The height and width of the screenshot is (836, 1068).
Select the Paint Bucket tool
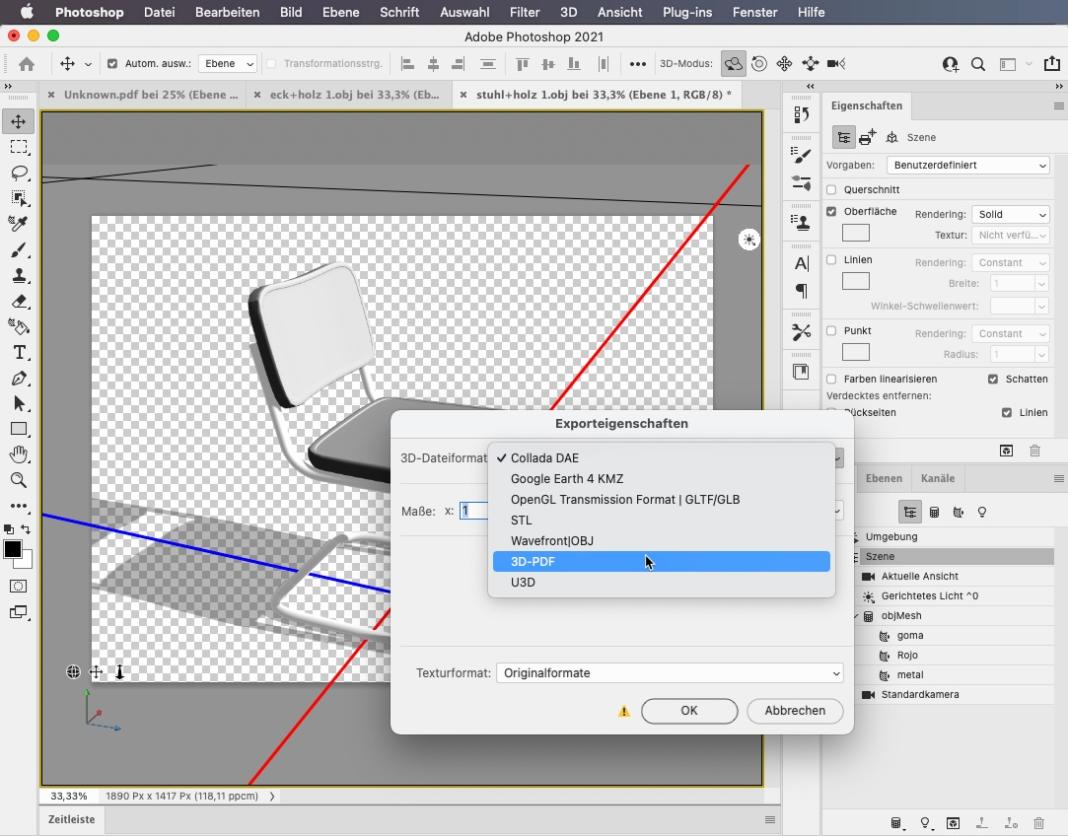click(18, 327)
